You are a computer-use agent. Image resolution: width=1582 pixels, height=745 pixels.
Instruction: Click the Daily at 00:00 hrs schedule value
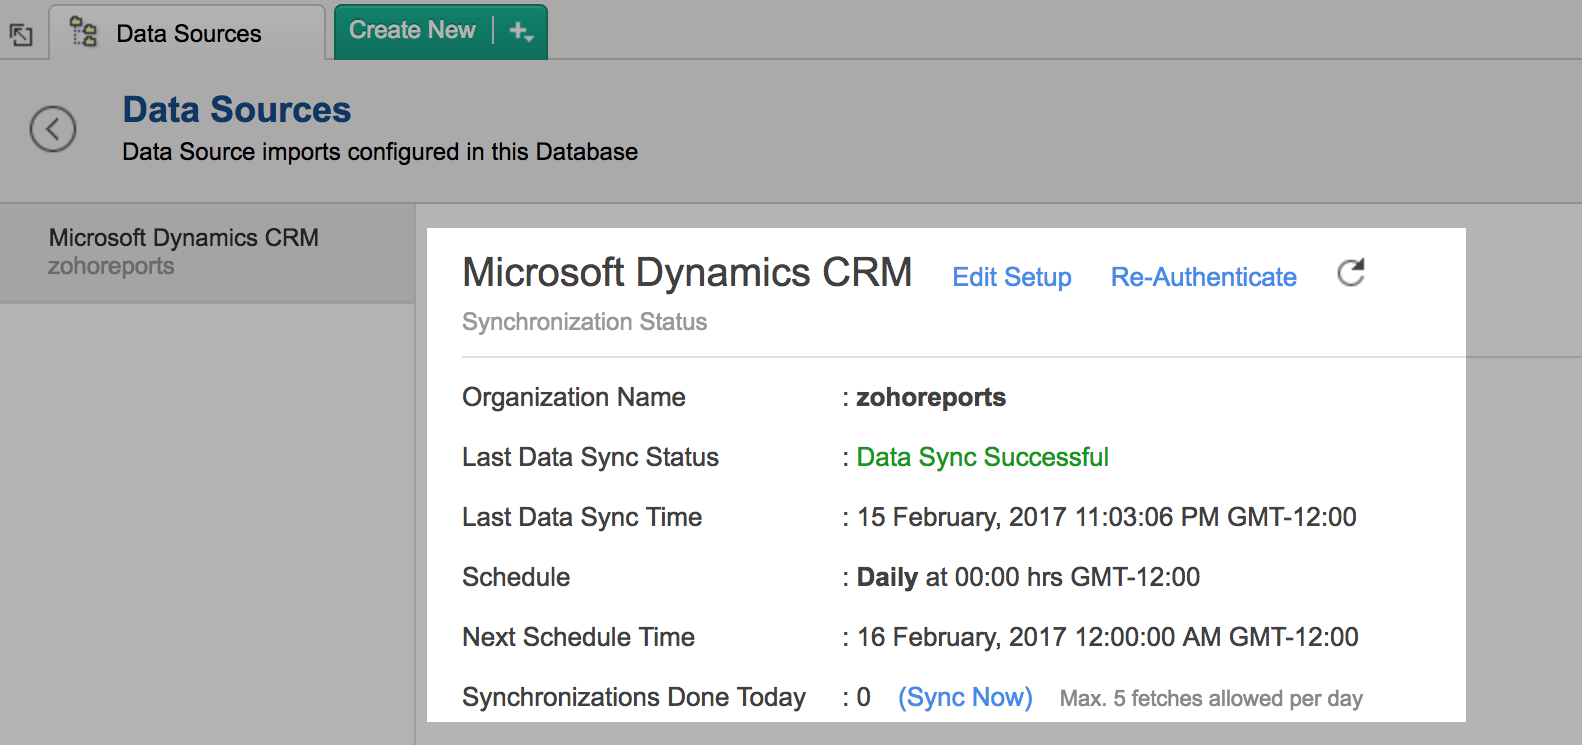(x=1027, y=577)
